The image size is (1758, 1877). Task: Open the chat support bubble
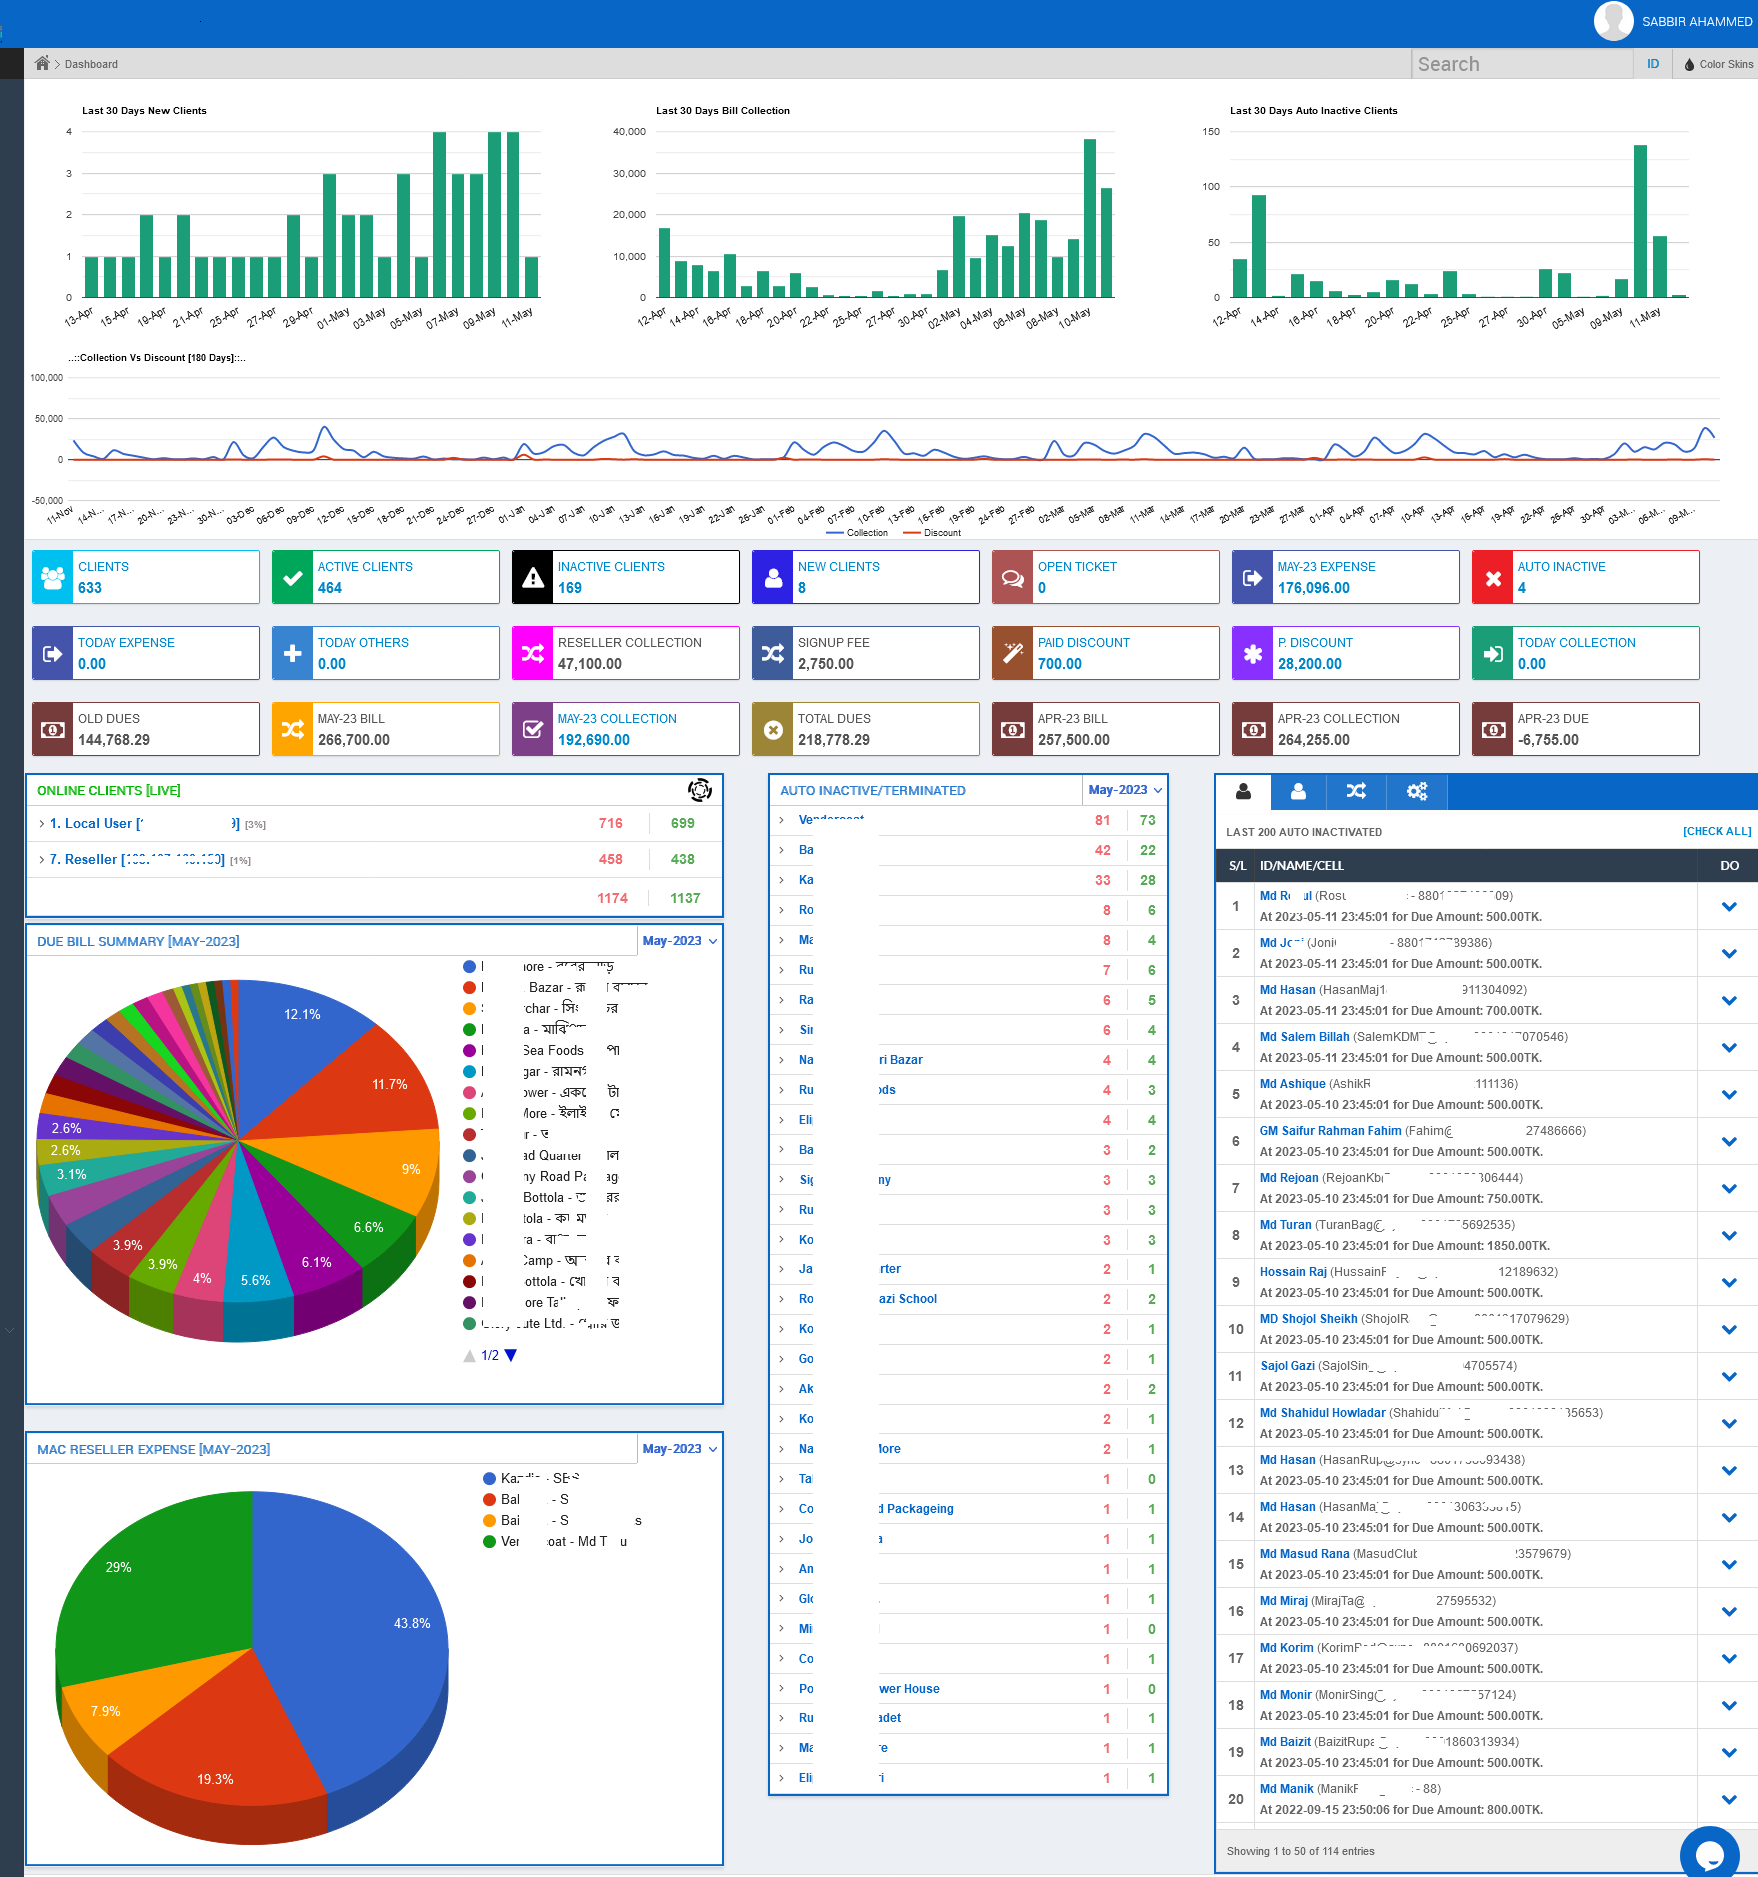[1709, 1853]
